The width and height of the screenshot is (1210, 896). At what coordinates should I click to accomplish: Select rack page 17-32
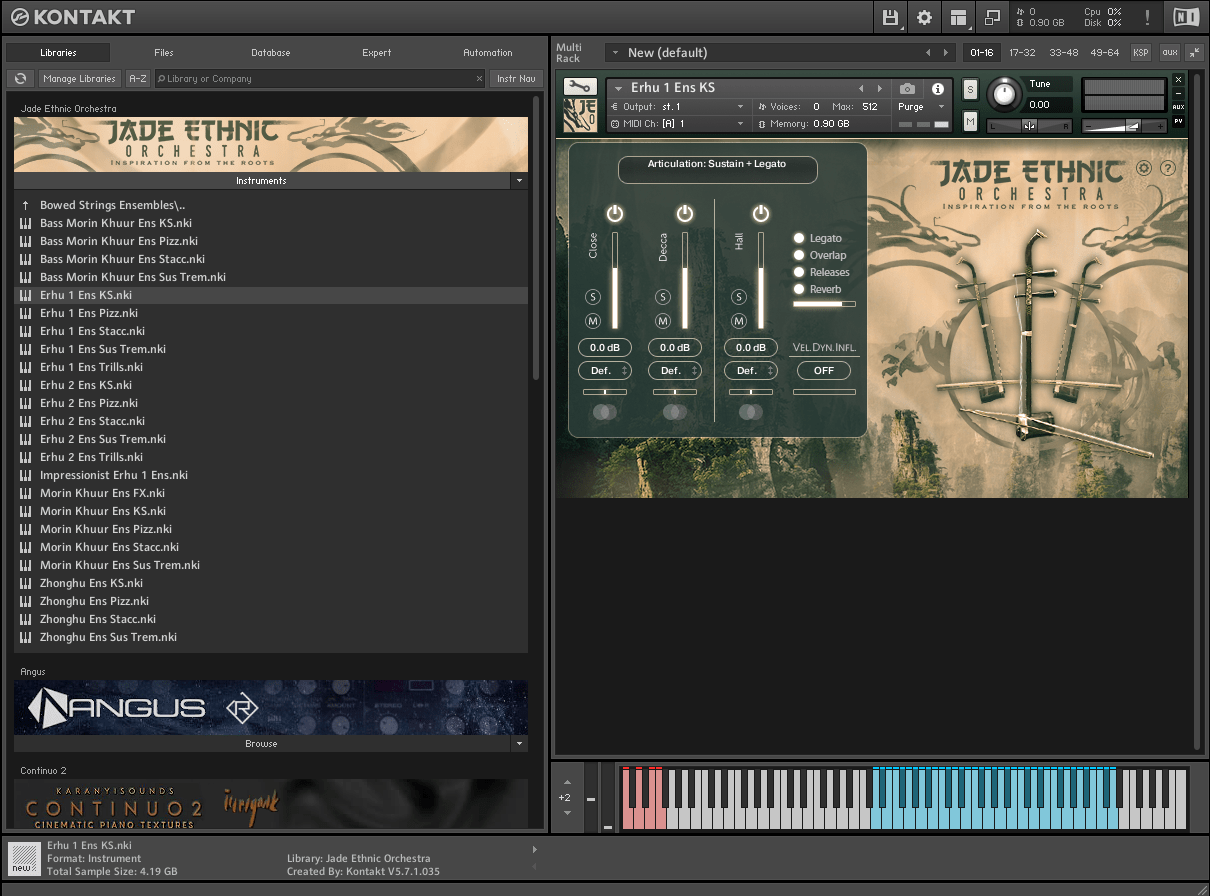coord(1022,52)
